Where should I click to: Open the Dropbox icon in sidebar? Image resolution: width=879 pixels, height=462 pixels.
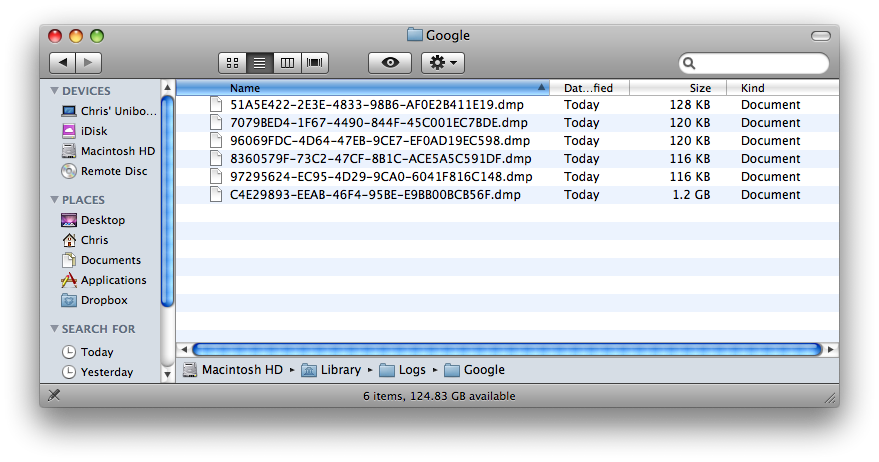(69, 300)
